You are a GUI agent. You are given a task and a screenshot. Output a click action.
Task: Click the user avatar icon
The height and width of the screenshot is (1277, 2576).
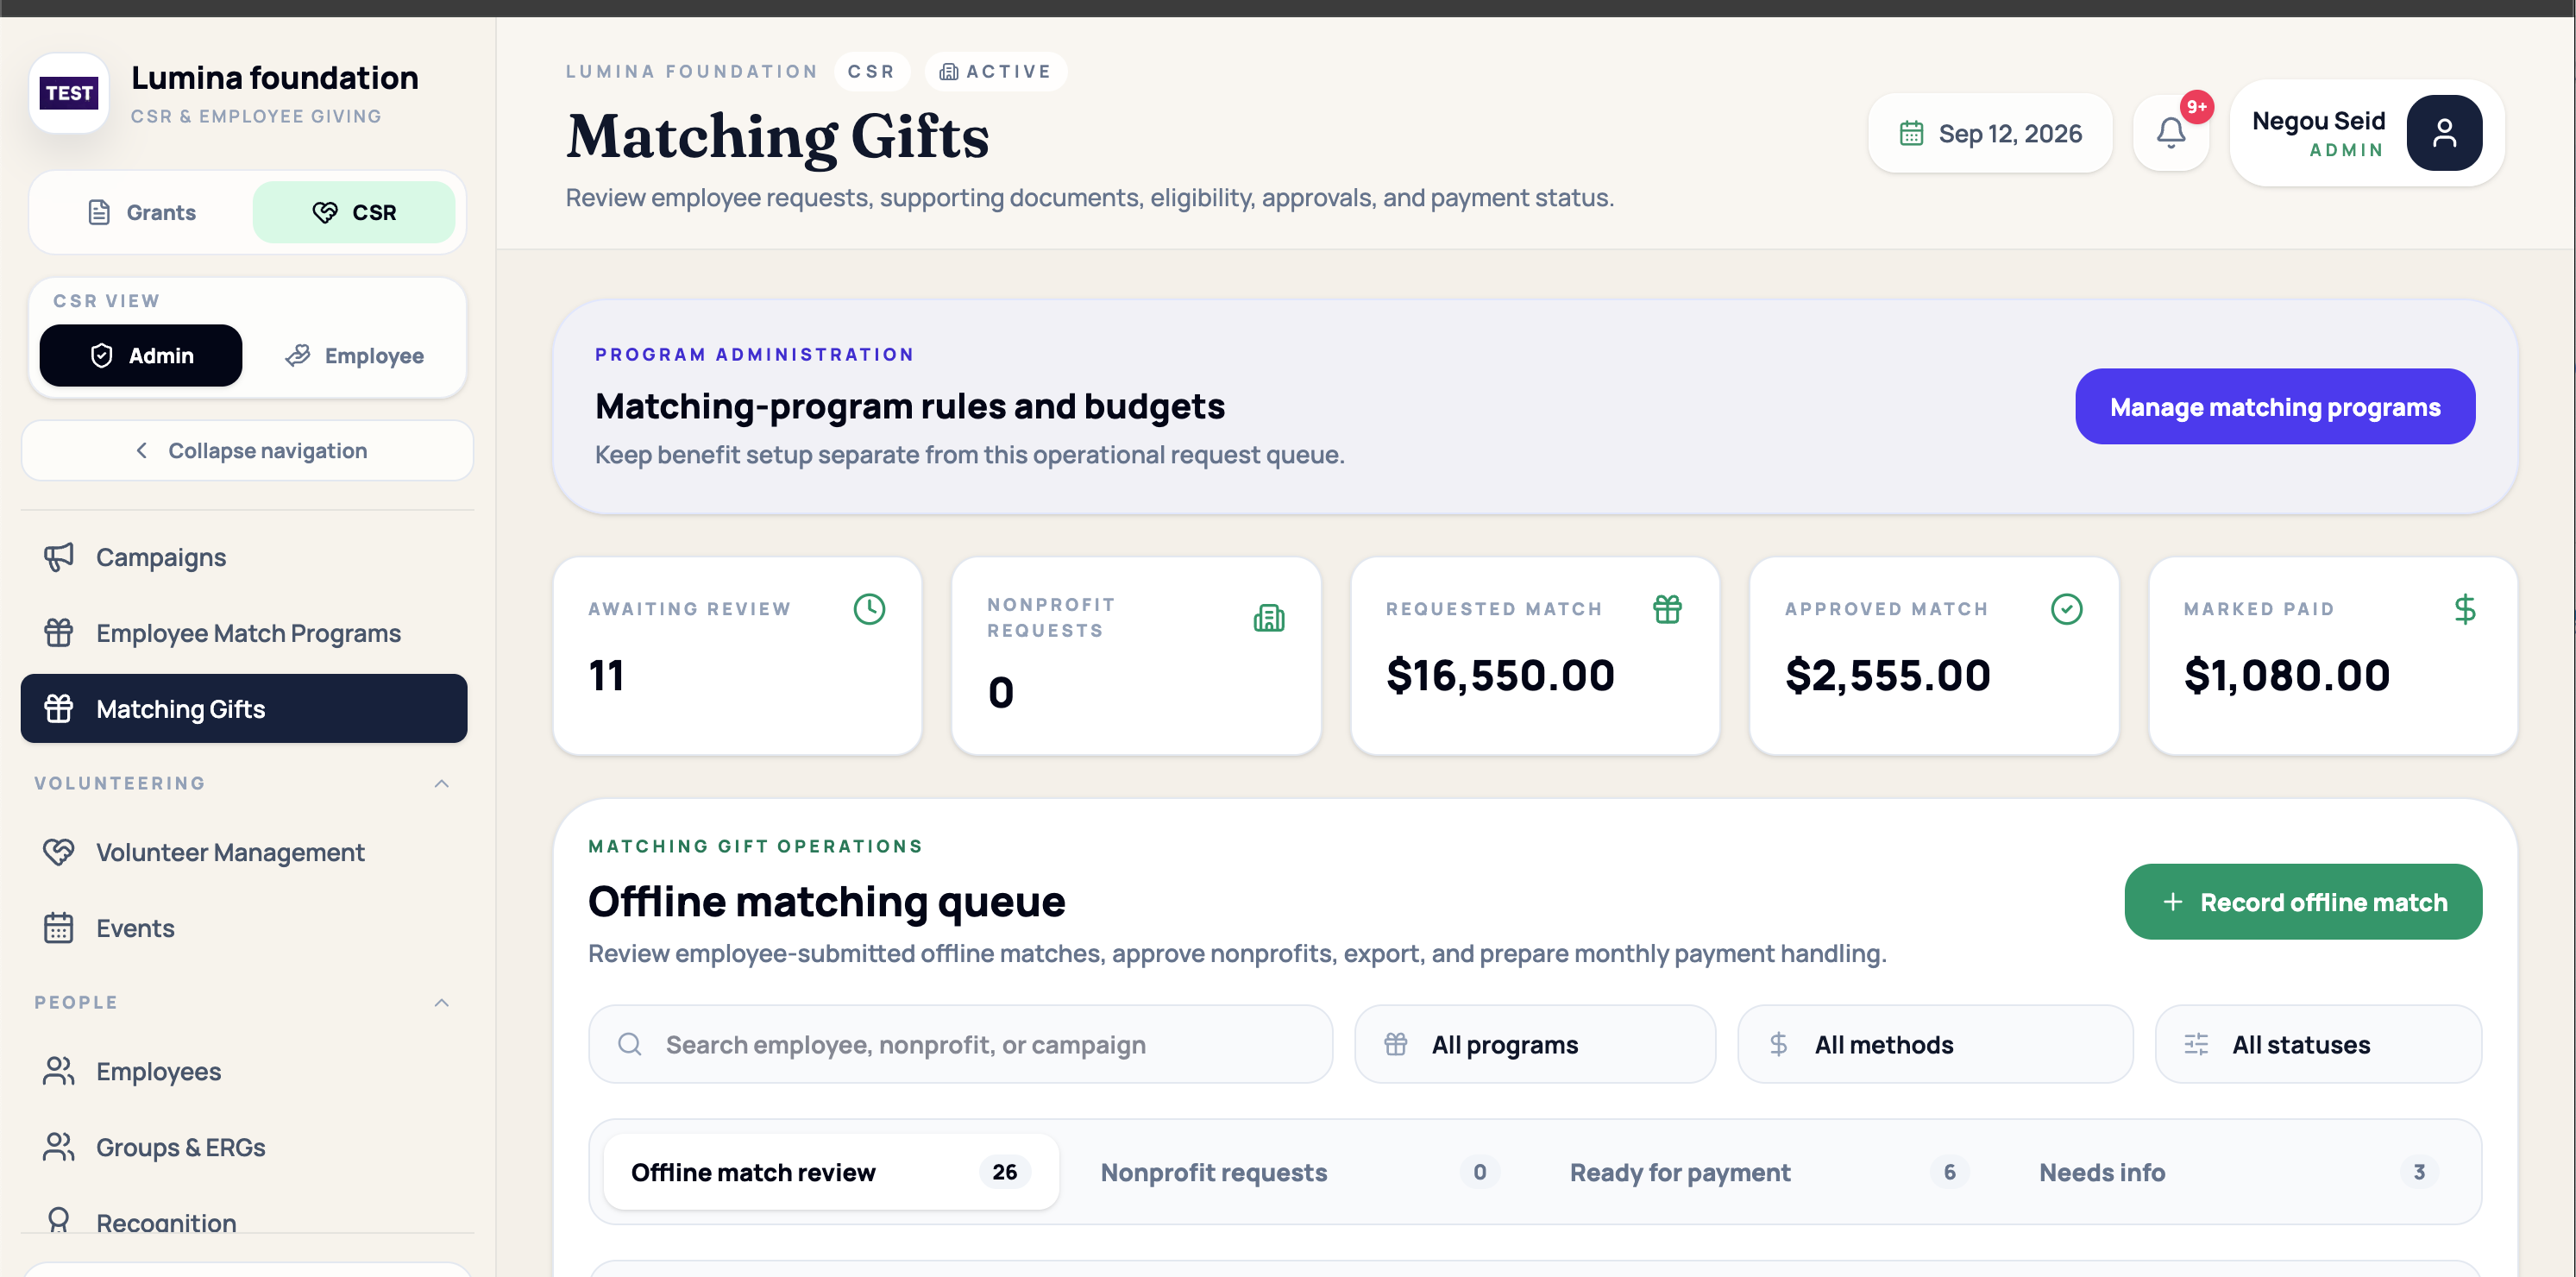point(2444,133)
